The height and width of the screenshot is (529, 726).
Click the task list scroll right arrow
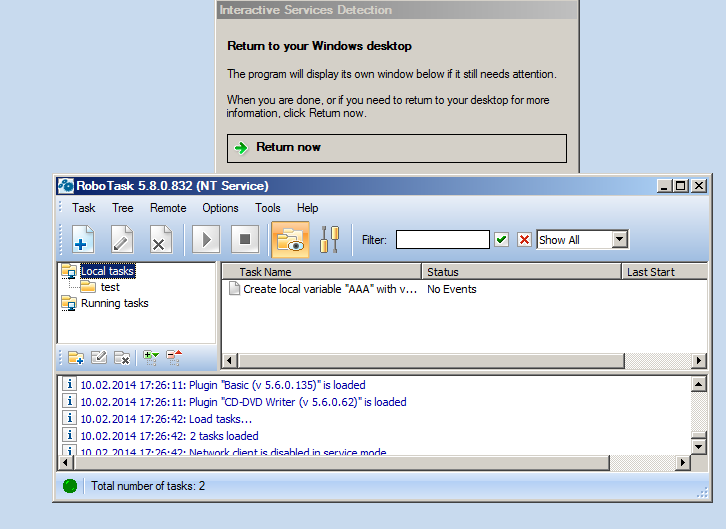(699, 361)
